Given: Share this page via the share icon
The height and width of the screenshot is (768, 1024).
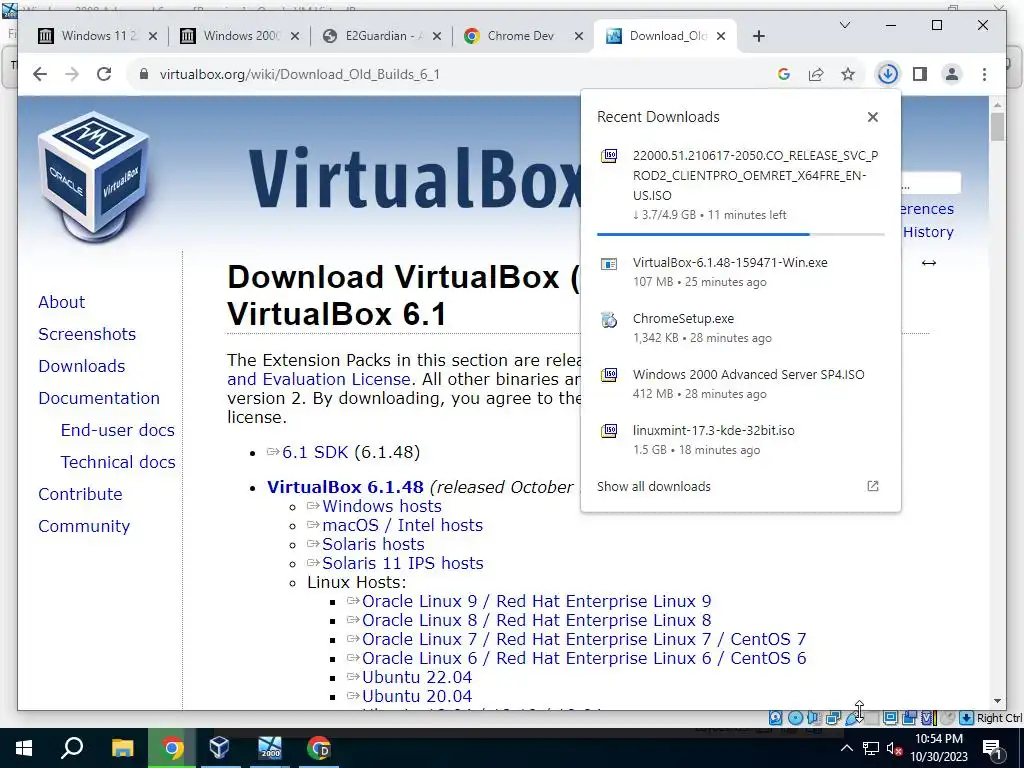Looking at the screenshot, I should click(816, 74).
